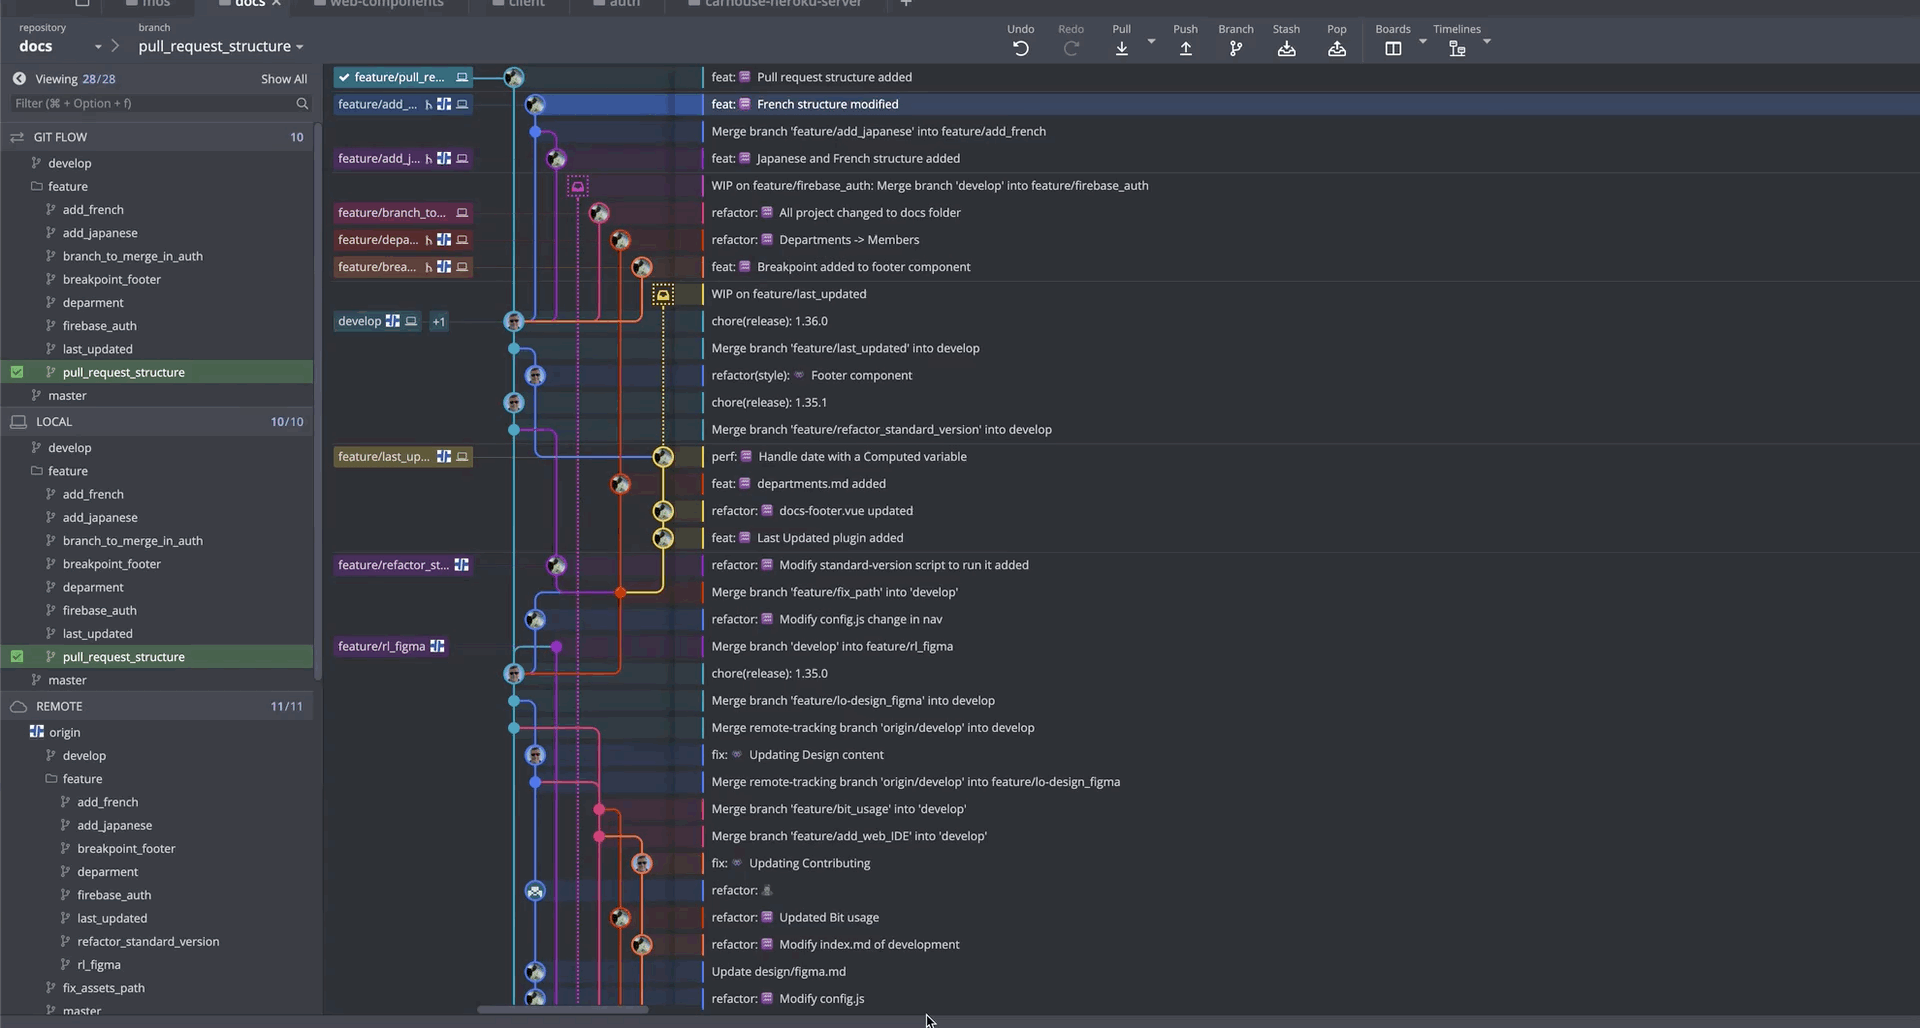Image resolution: width=1920 pixels, height=1028 pixels.
Task: Push commits using Push icon
Action: click(1185, 48)
